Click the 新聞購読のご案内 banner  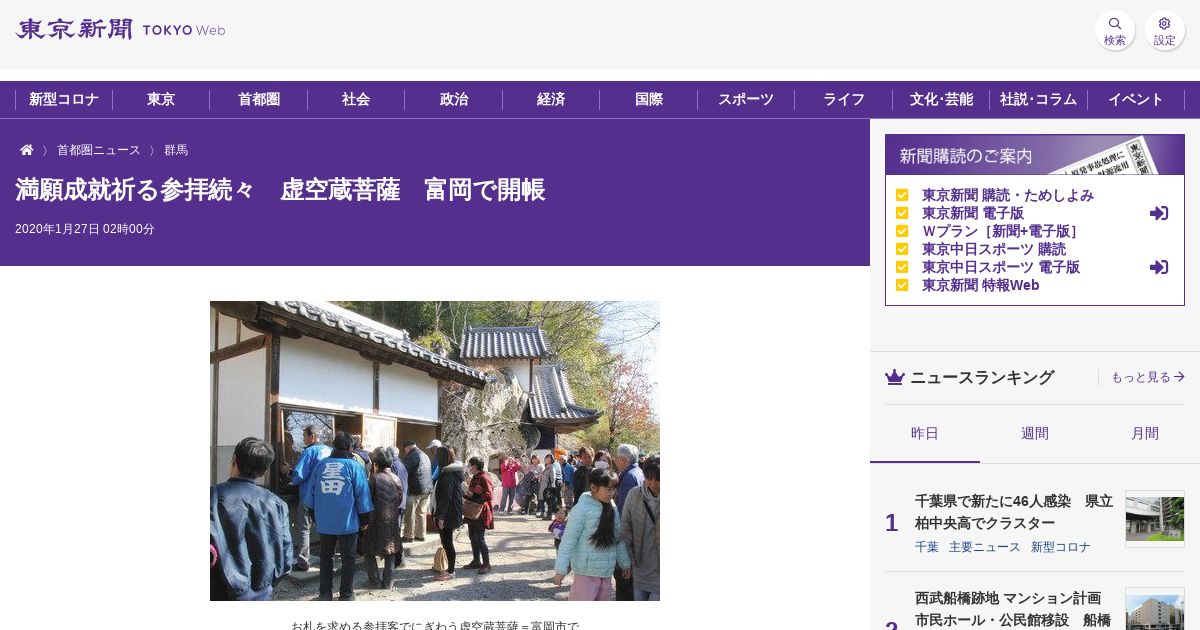pyautogui.click(x=1035, y=155)
